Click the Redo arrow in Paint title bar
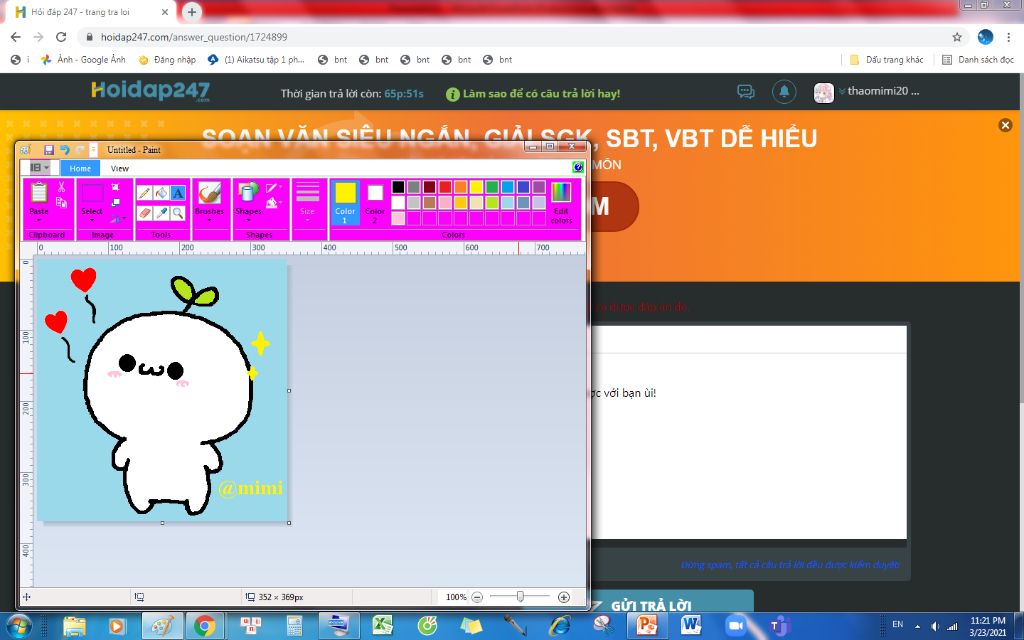The height and width of the screenshot is (640, 1024). click(80, 150)
